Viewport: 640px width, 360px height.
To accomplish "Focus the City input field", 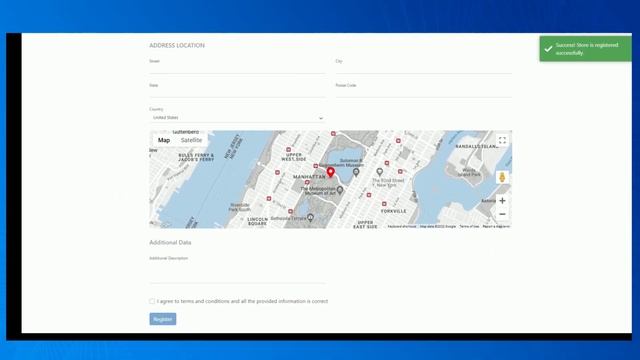I will click(x=424, y=69).
